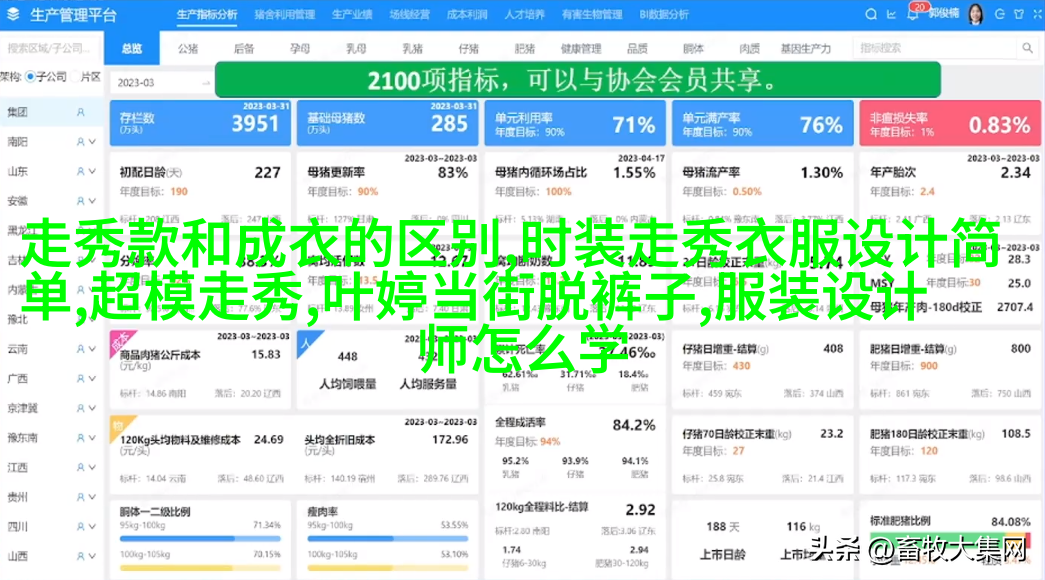1045x580 pixels.
Task: Switch to the 猪舍利用管理 menu
Action: 284,15
